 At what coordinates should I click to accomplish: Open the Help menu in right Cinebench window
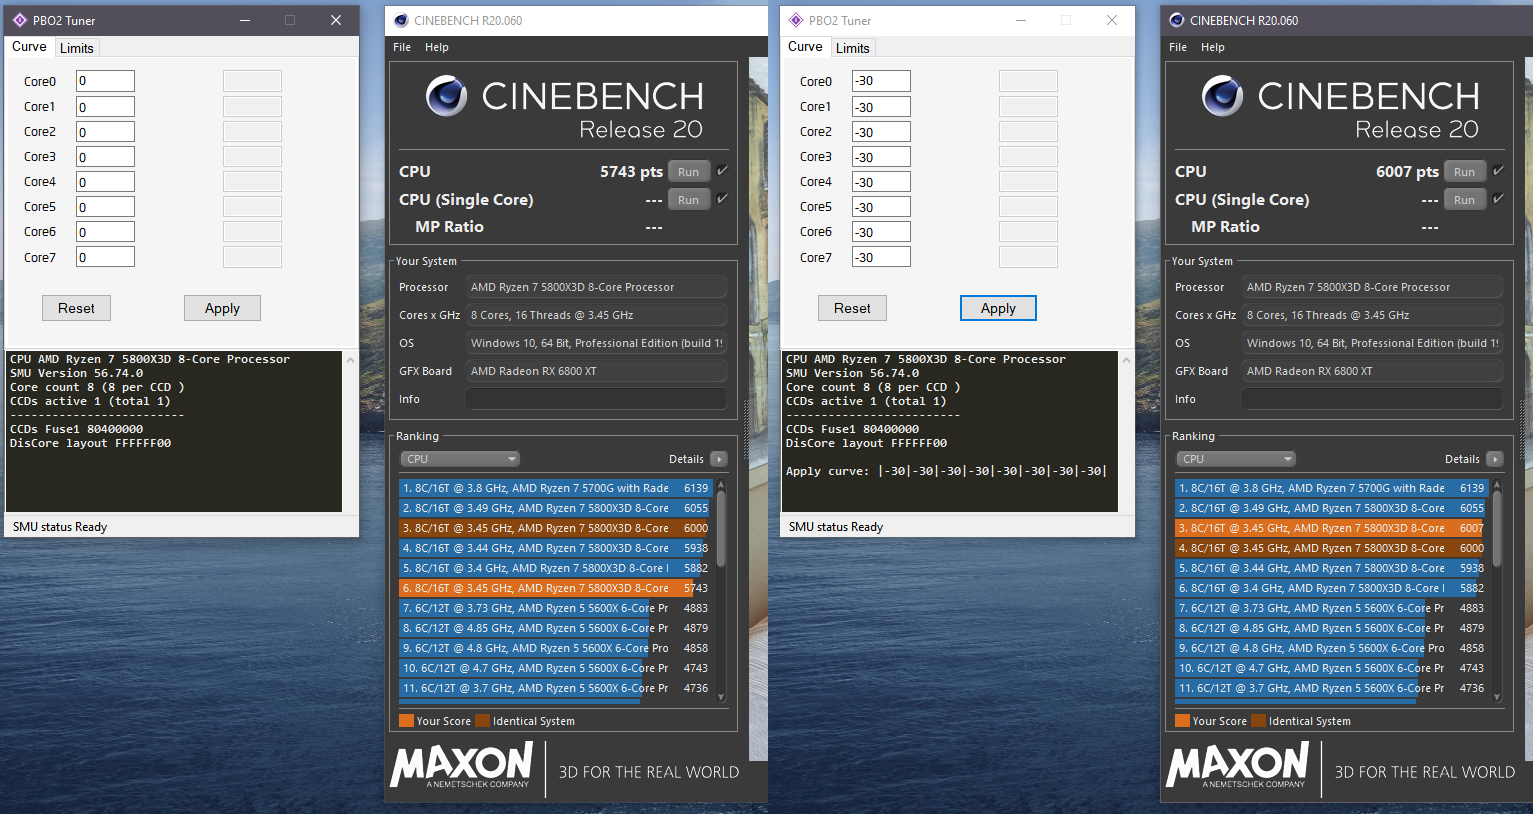pyautogui.click(x=1213, y=47)
